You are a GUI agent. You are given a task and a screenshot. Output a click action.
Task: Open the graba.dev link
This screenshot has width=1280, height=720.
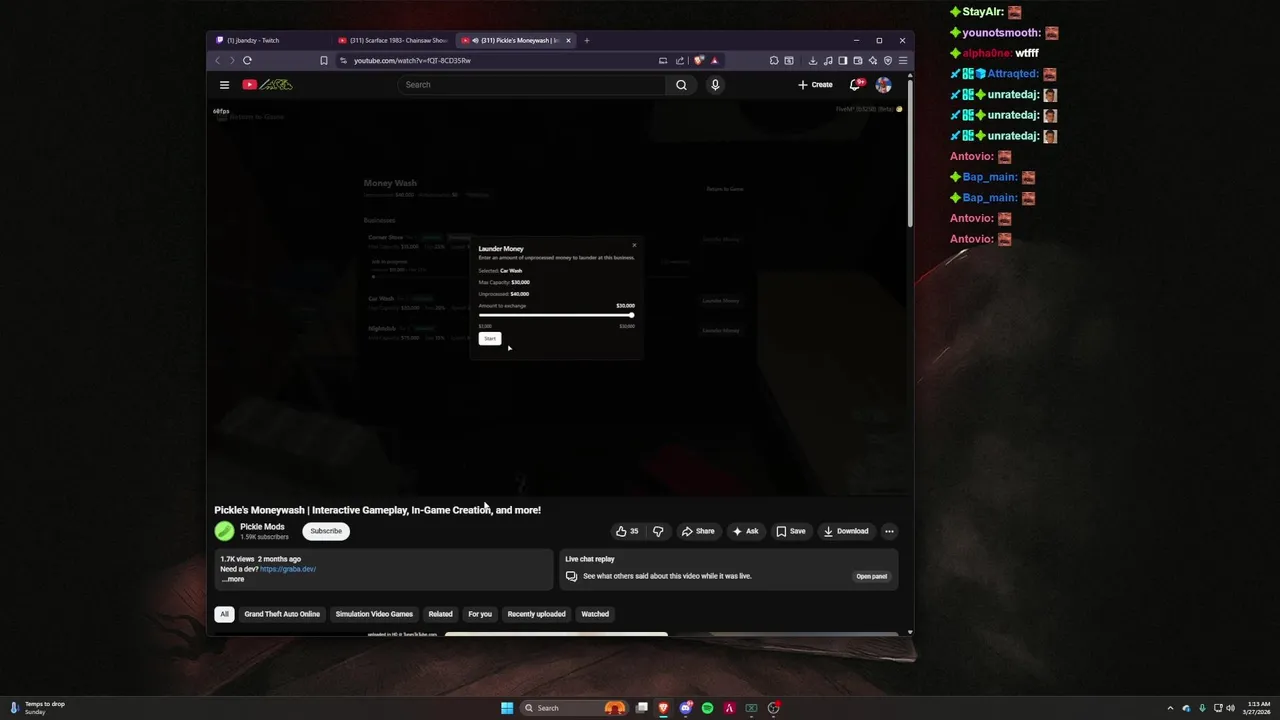[288, 569]
